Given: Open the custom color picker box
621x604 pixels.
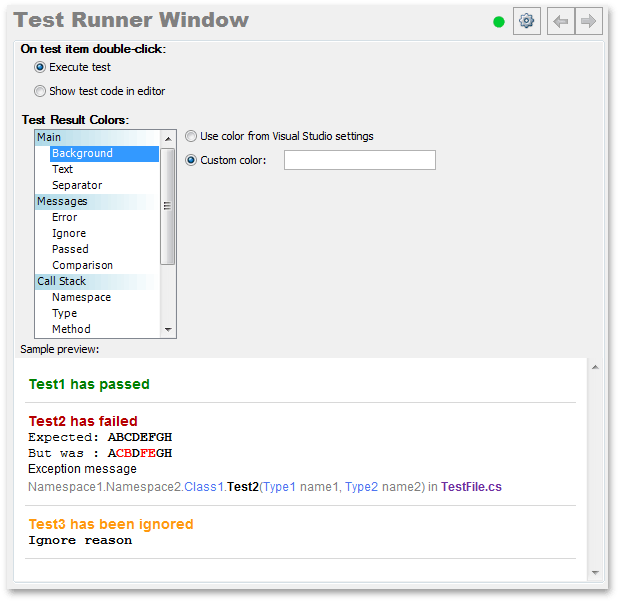Looking at the screenshot, I should [360, 160].
